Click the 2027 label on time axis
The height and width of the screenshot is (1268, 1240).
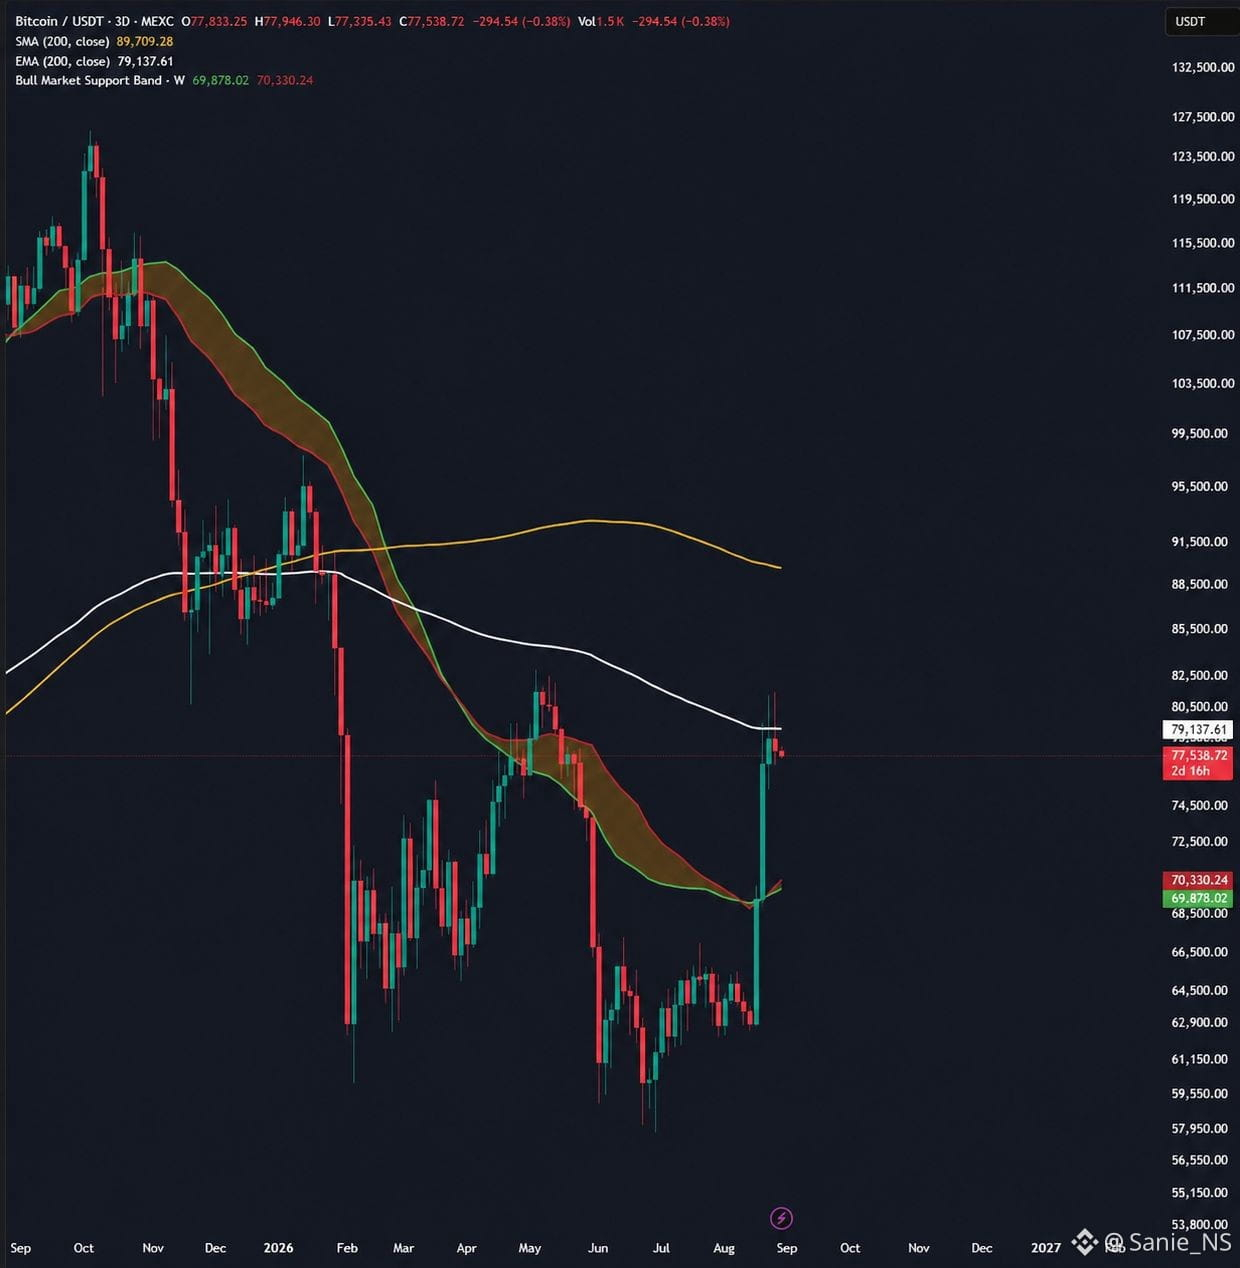1046,1247
